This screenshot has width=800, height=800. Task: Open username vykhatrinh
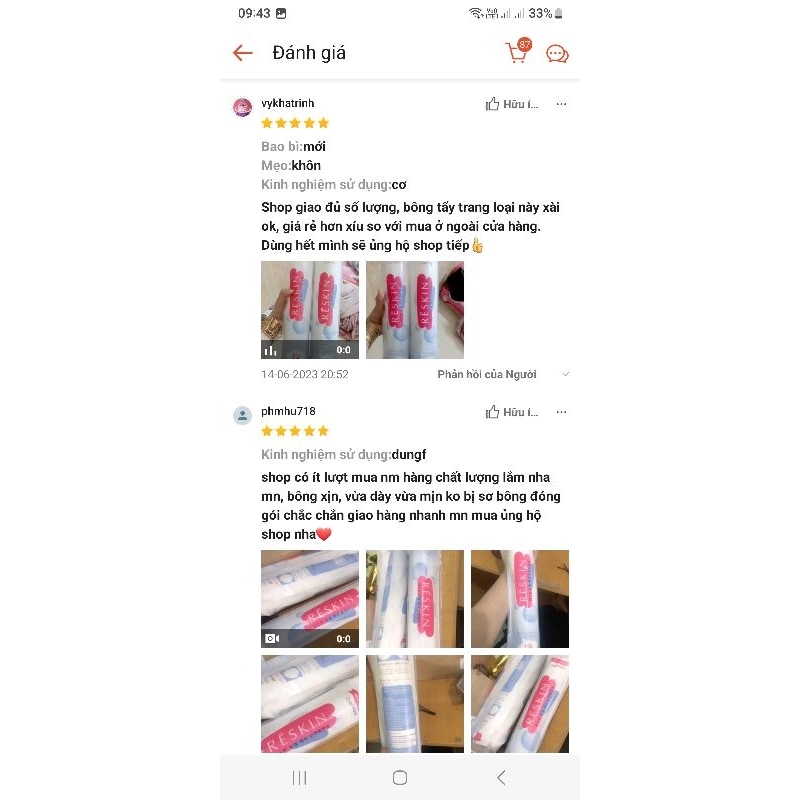(x=288, y=103)
